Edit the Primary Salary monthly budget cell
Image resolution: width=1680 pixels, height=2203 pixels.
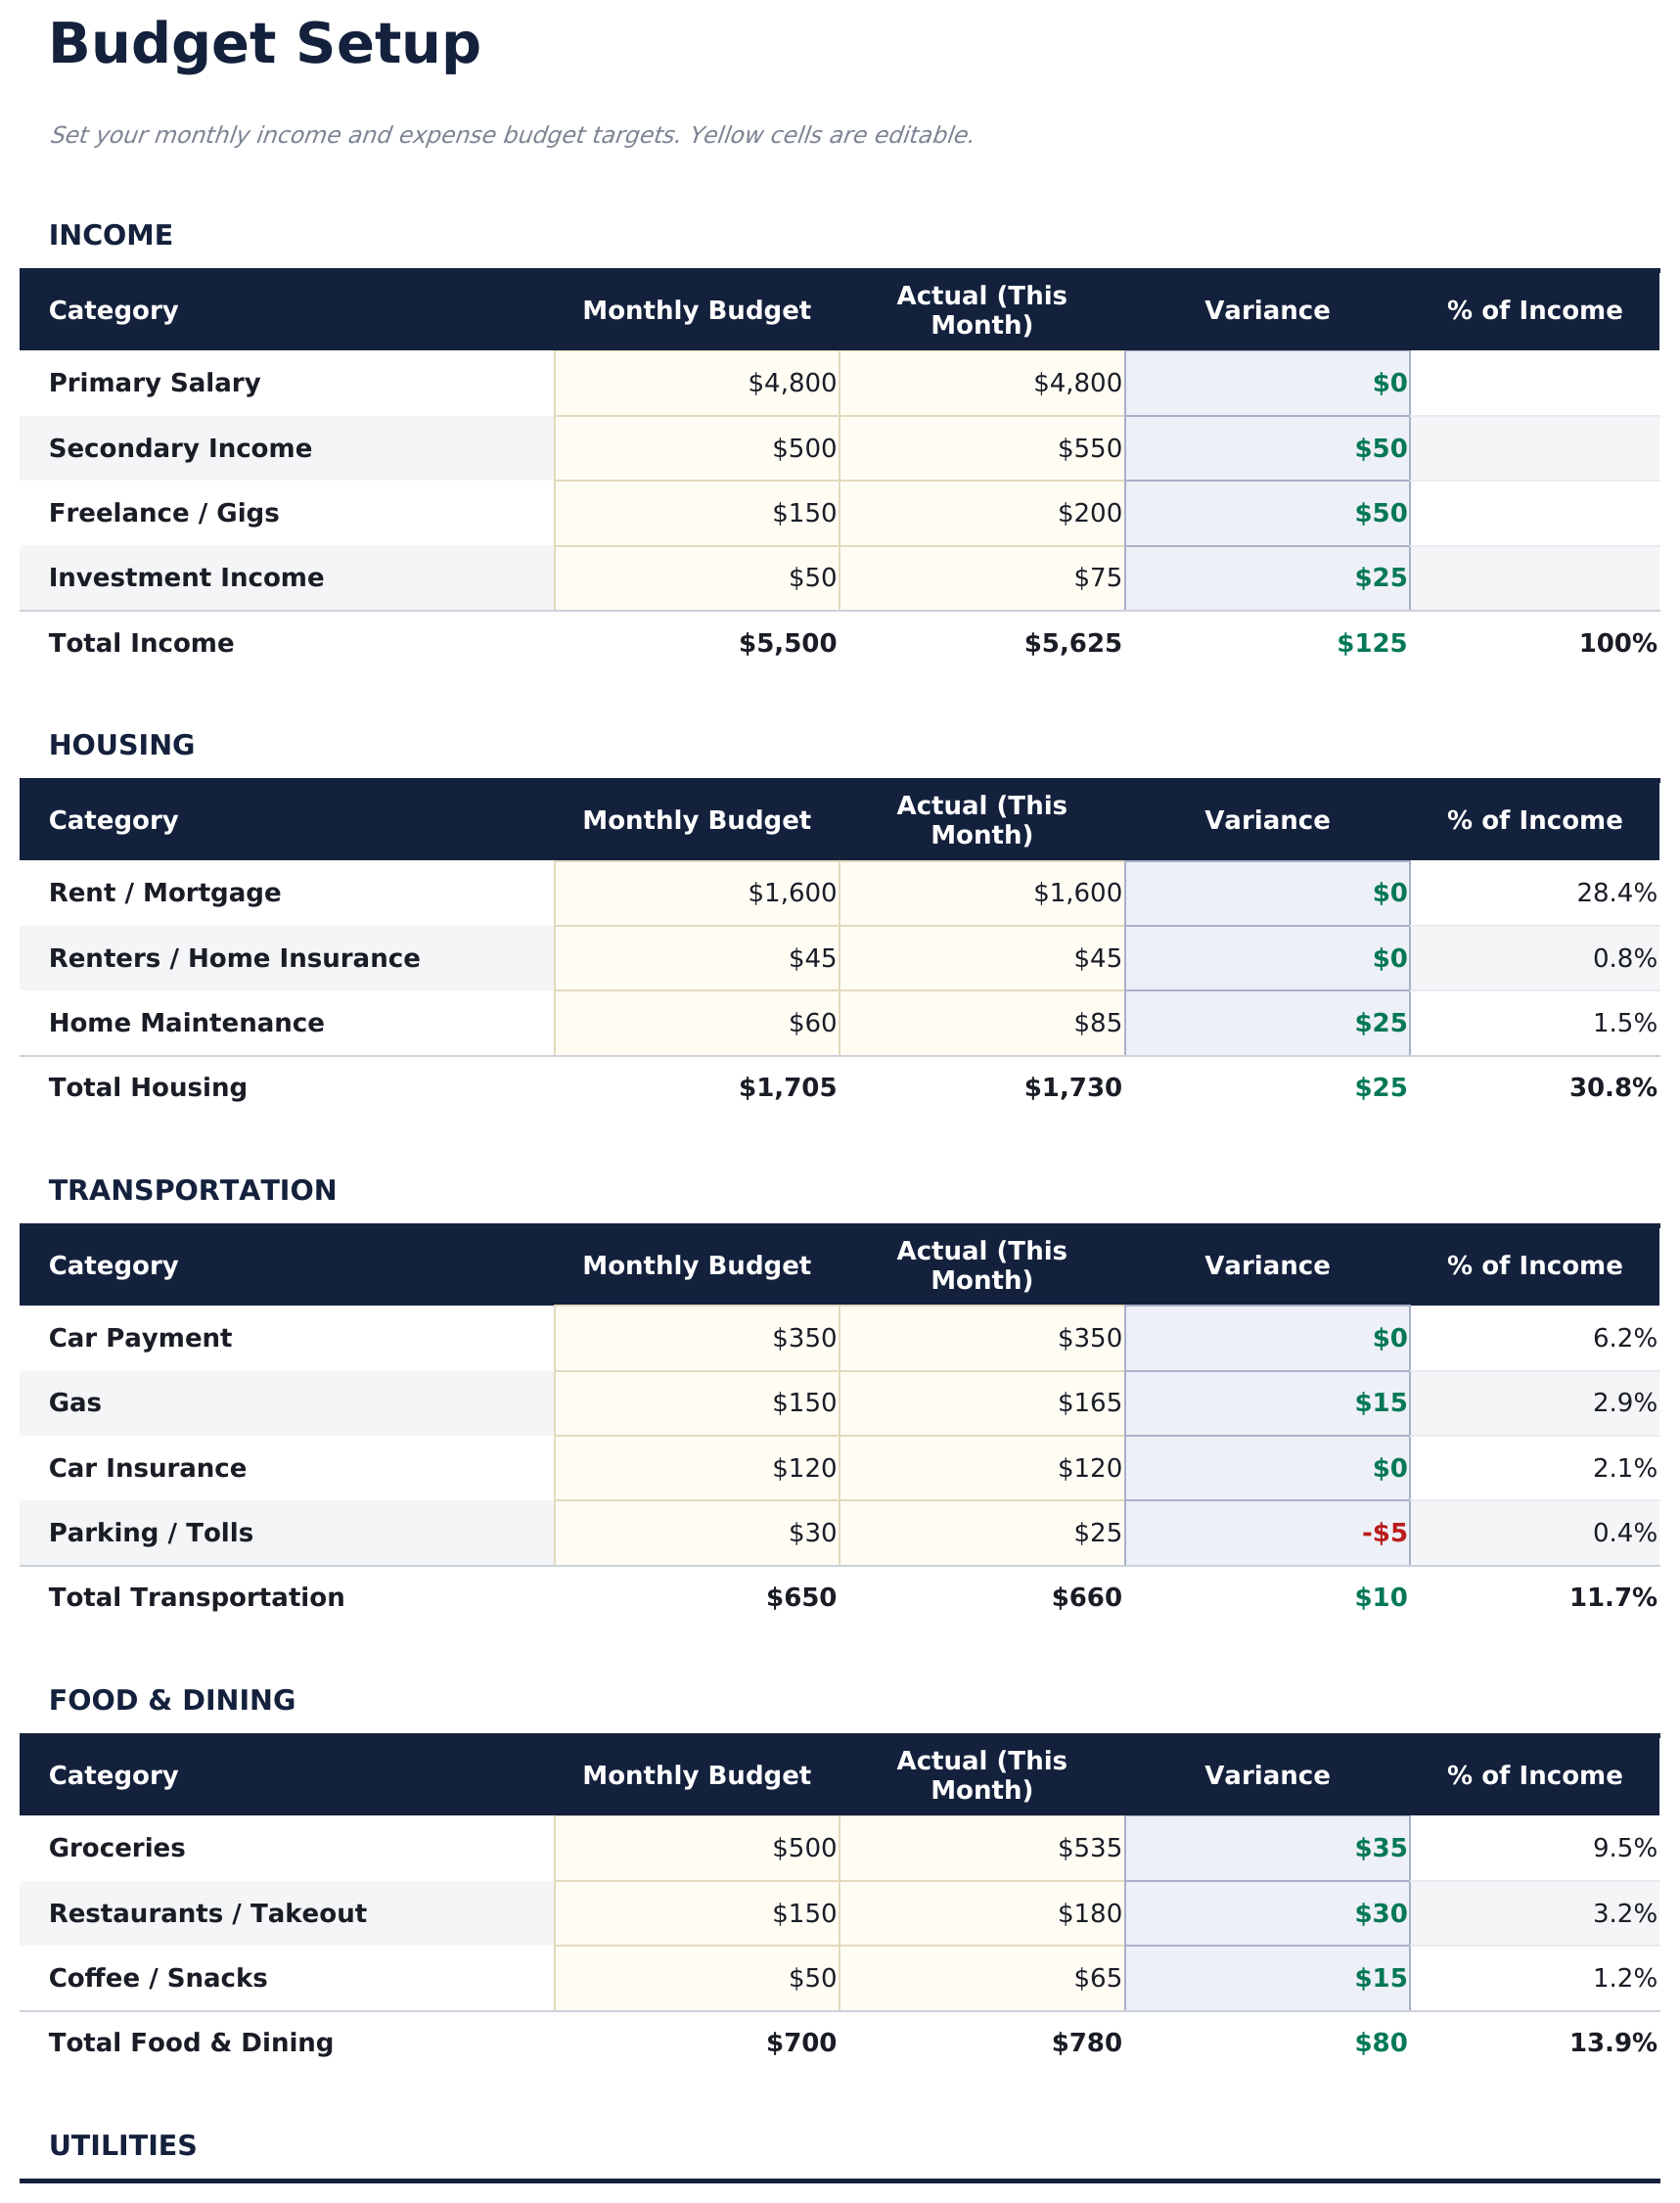[x=696, y=383]
